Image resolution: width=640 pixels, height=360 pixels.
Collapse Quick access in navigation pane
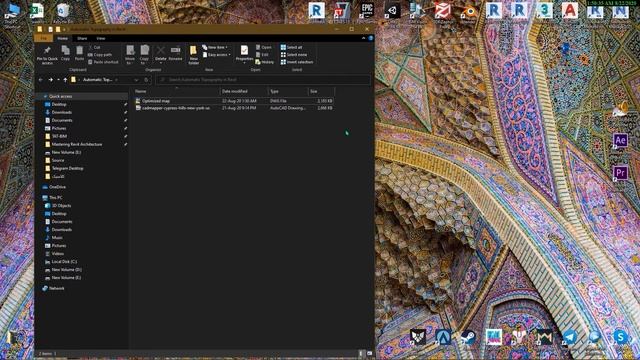click(45, 96)
